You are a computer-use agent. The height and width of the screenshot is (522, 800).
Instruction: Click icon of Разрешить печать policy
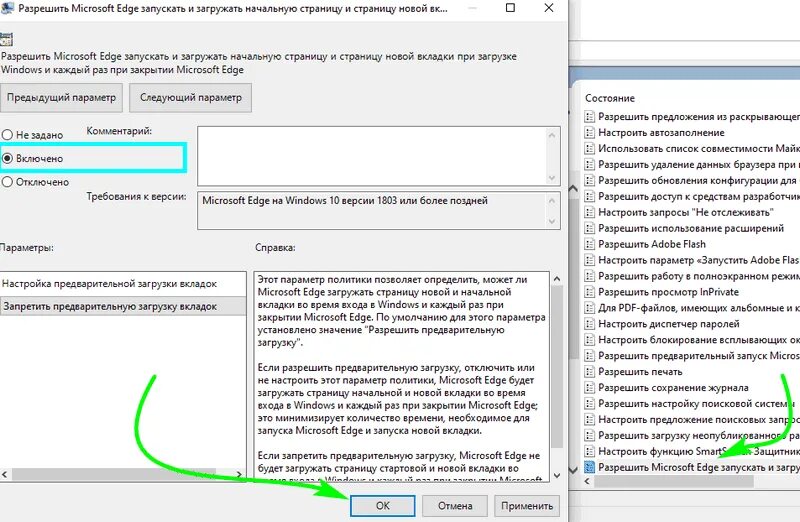[x=589, y=371]
